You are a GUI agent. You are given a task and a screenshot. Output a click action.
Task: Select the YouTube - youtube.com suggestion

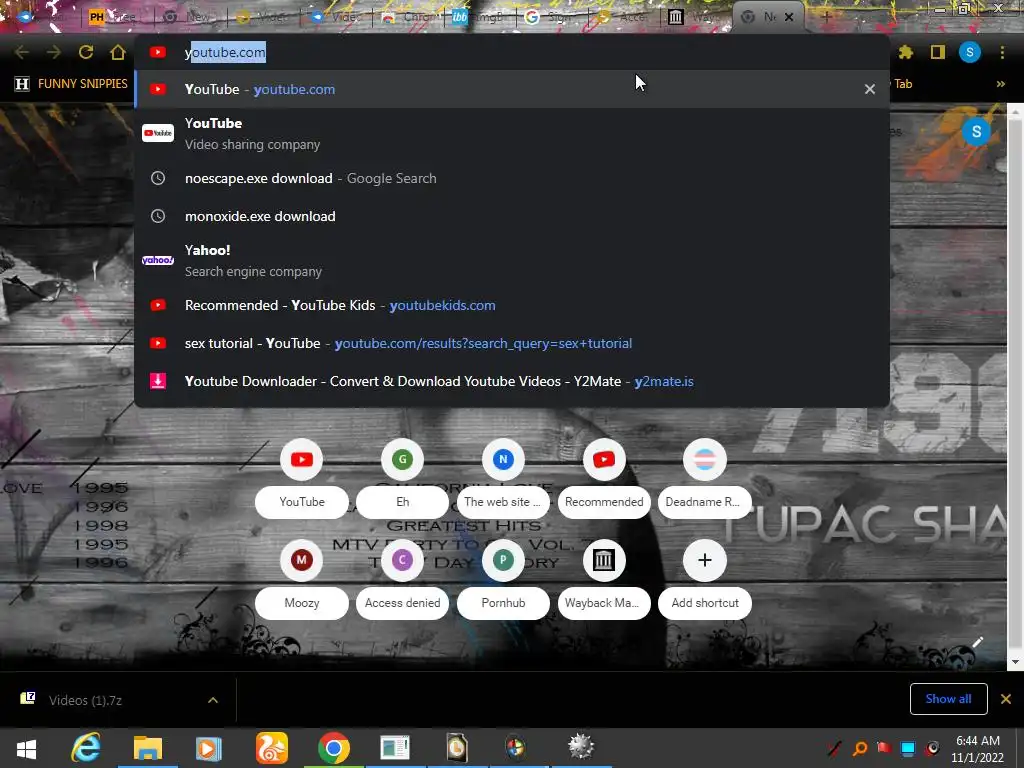511,89
